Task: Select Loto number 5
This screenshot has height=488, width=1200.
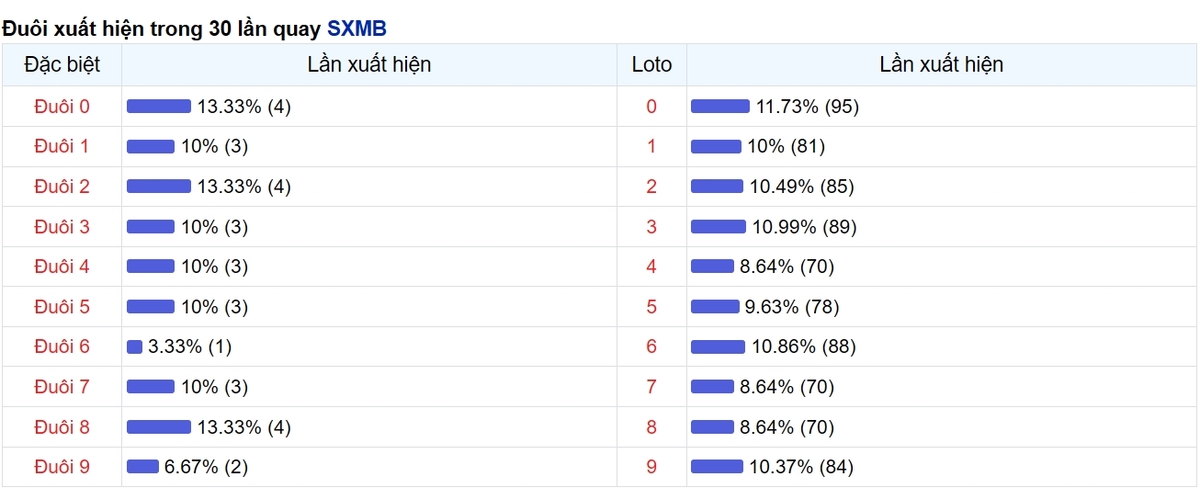Action: click(x=652, y=307)
